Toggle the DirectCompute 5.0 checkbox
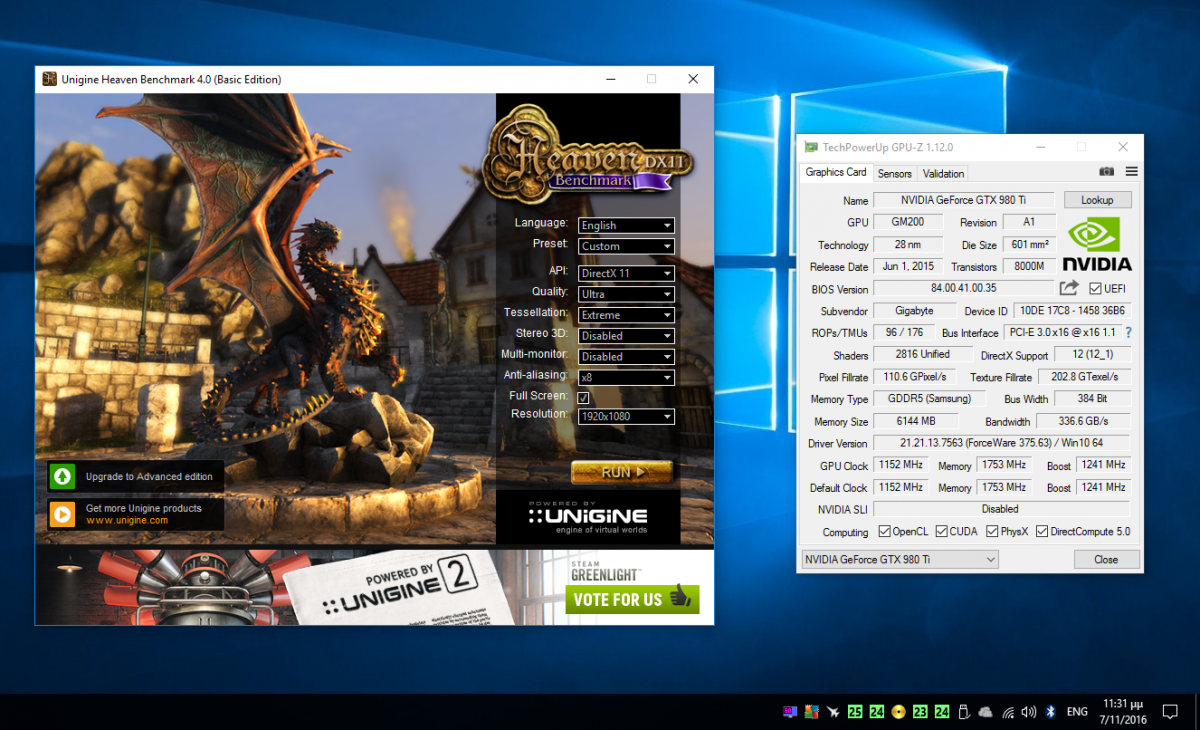Image resolution: width=1200 pixels, height=730 pixels. pos(1042,531)
